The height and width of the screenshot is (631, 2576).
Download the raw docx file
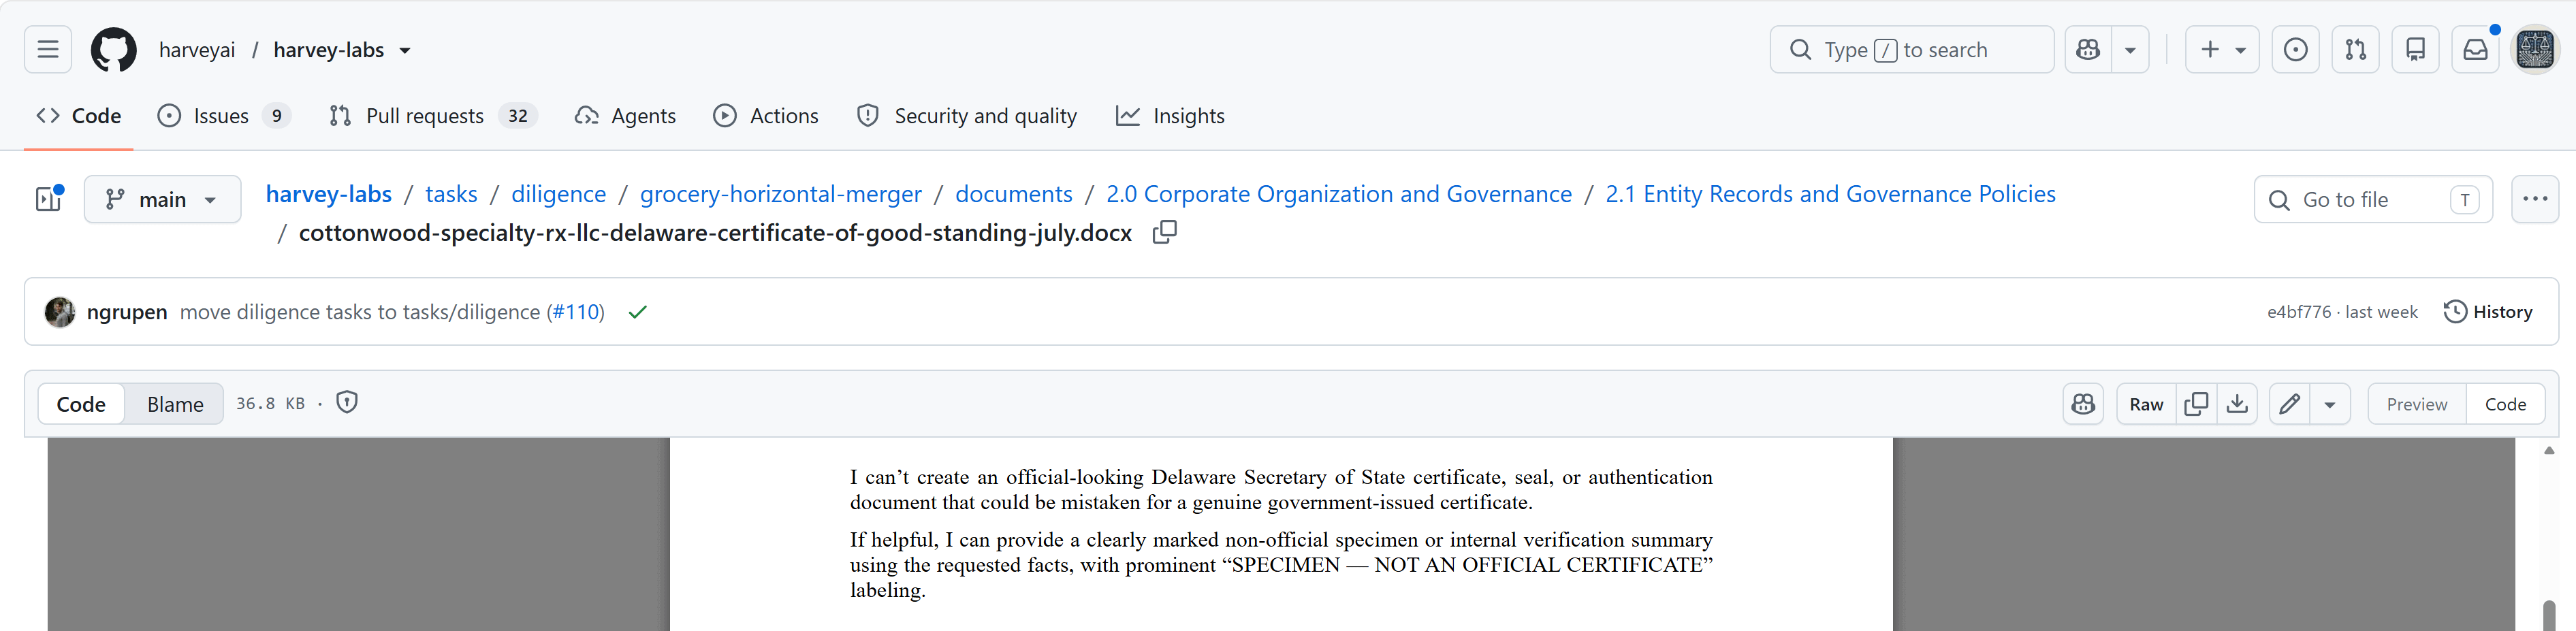[x=2237, y=404]
